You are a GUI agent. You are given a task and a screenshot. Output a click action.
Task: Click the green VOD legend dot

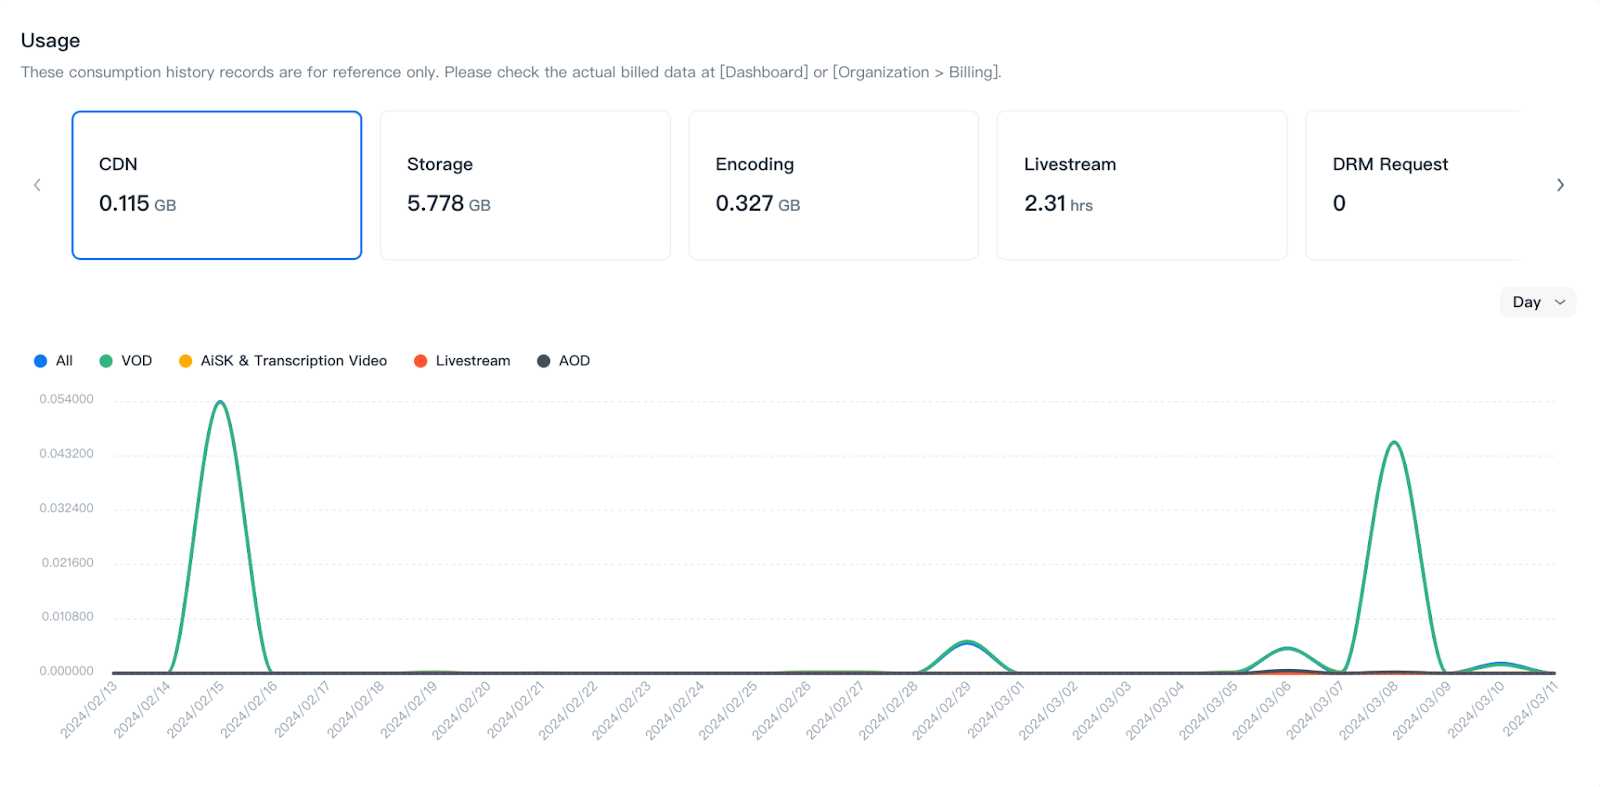[x=106, y=361]
